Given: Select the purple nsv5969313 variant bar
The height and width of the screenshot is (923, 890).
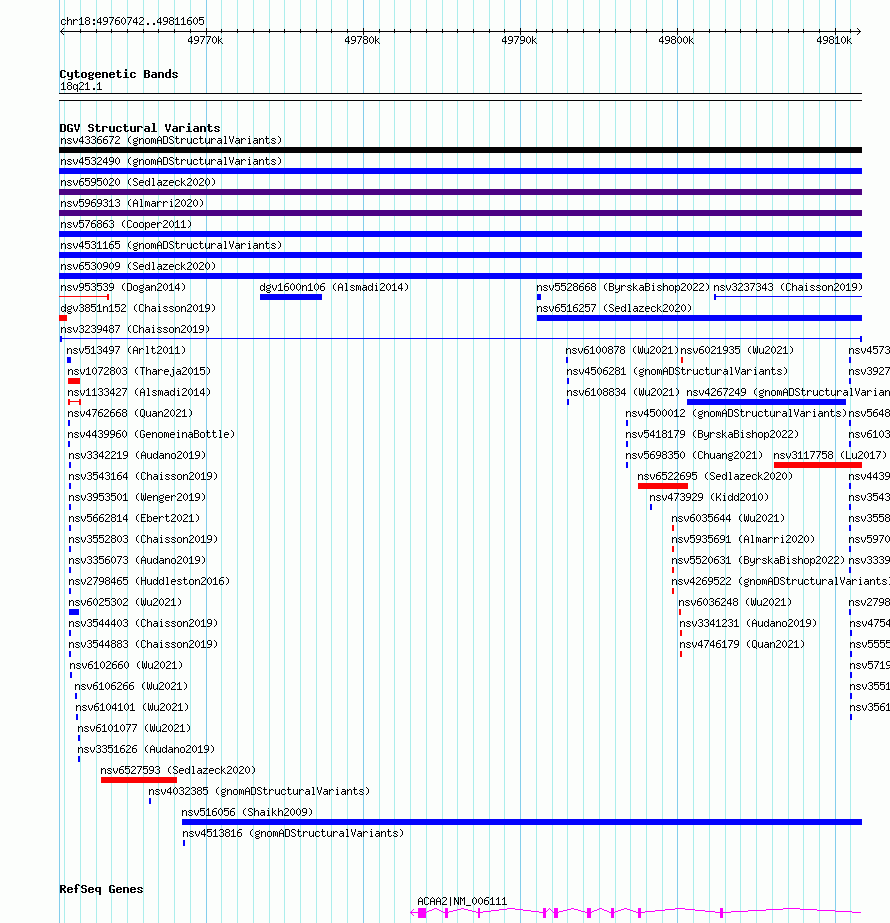Looking at the screenshot, I should coord(460,213).
